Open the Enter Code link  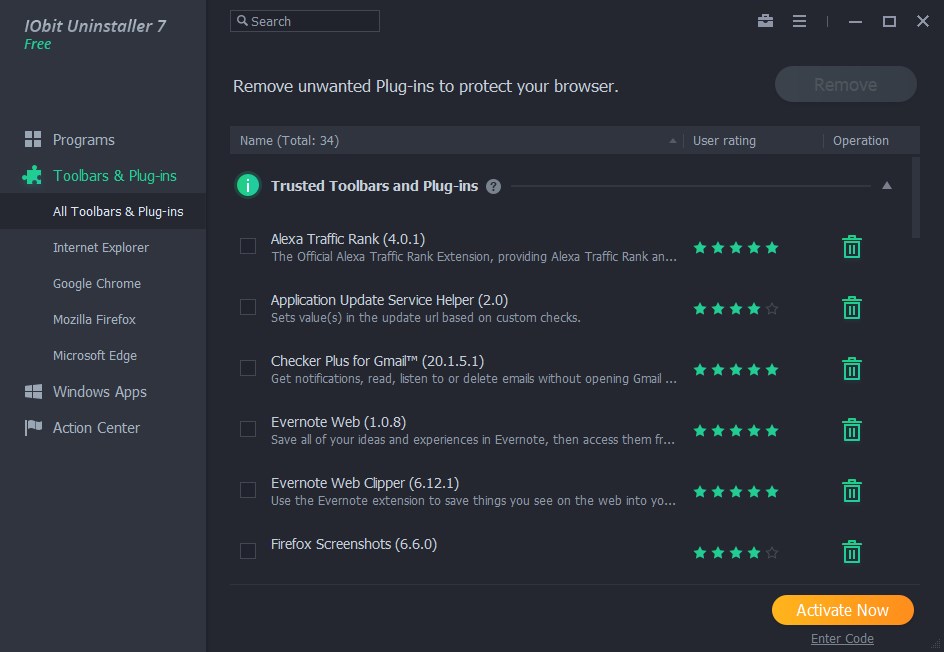(x=842, y=638)
